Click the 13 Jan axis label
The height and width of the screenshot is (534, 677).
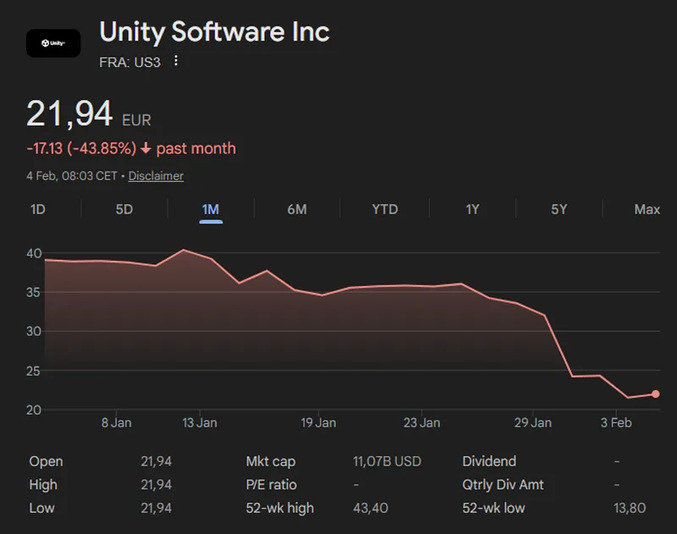[x=200, y=423]
